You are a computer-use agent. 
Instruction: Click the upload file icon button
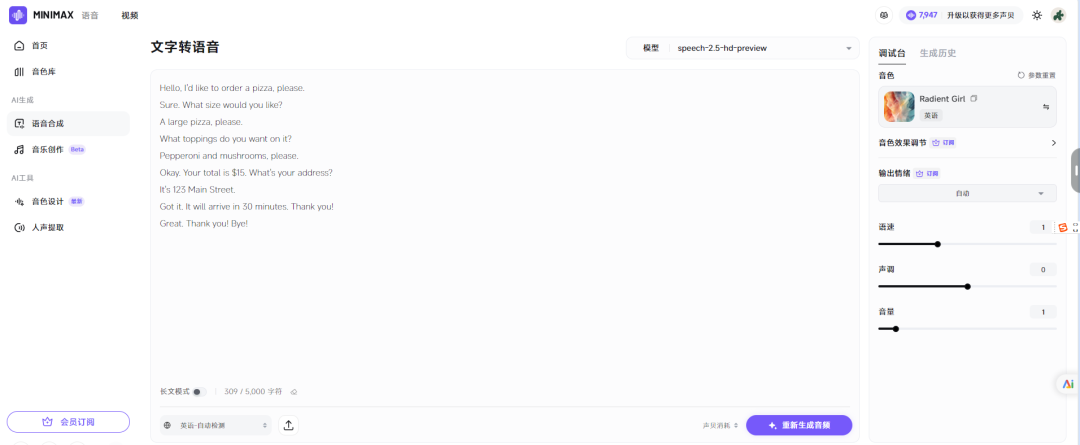click(x=289, y=425)
